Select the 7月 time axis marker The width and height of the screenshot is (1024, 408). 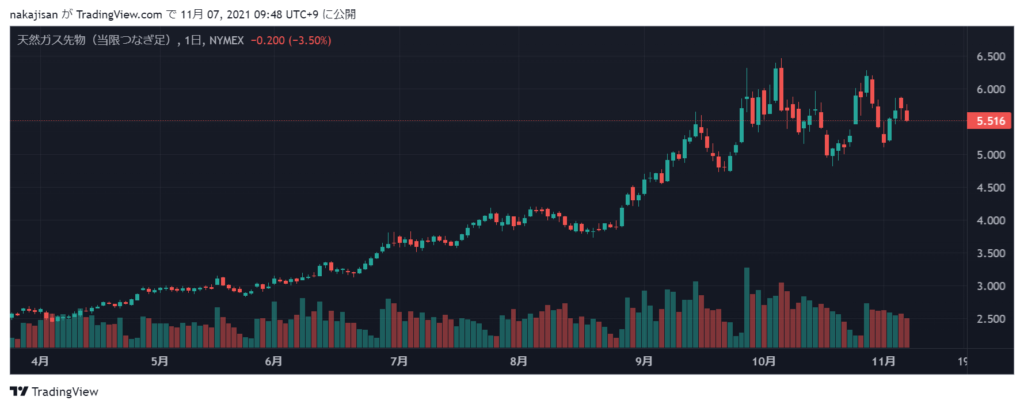(x=399, y=359)
